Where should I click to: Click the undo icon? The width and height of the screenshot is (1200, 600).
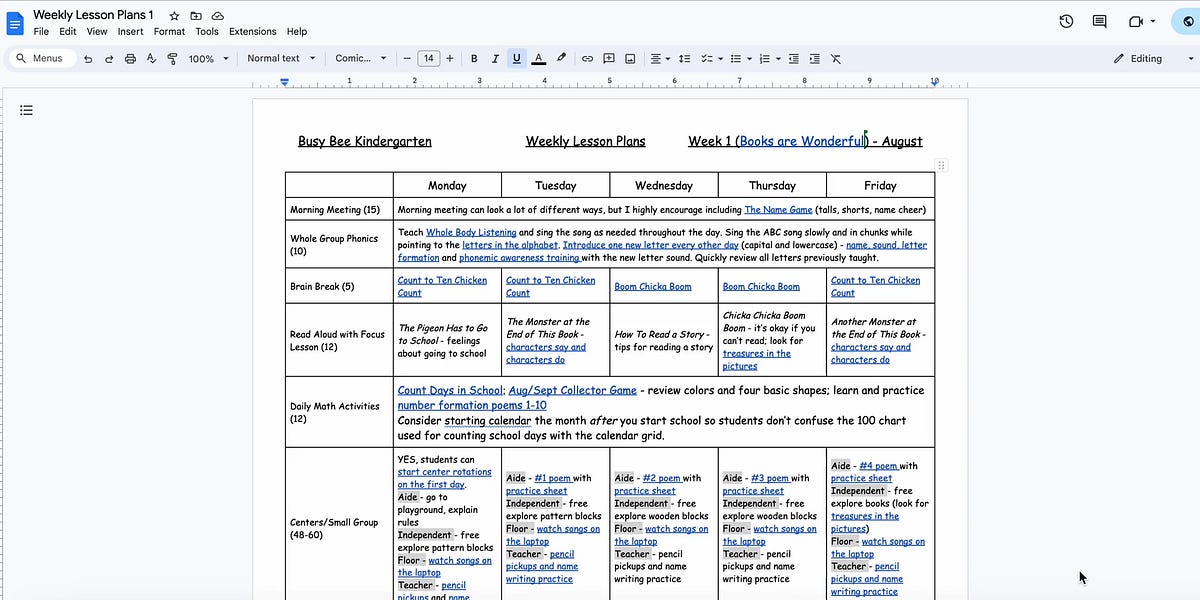click(x=88, y=58)
